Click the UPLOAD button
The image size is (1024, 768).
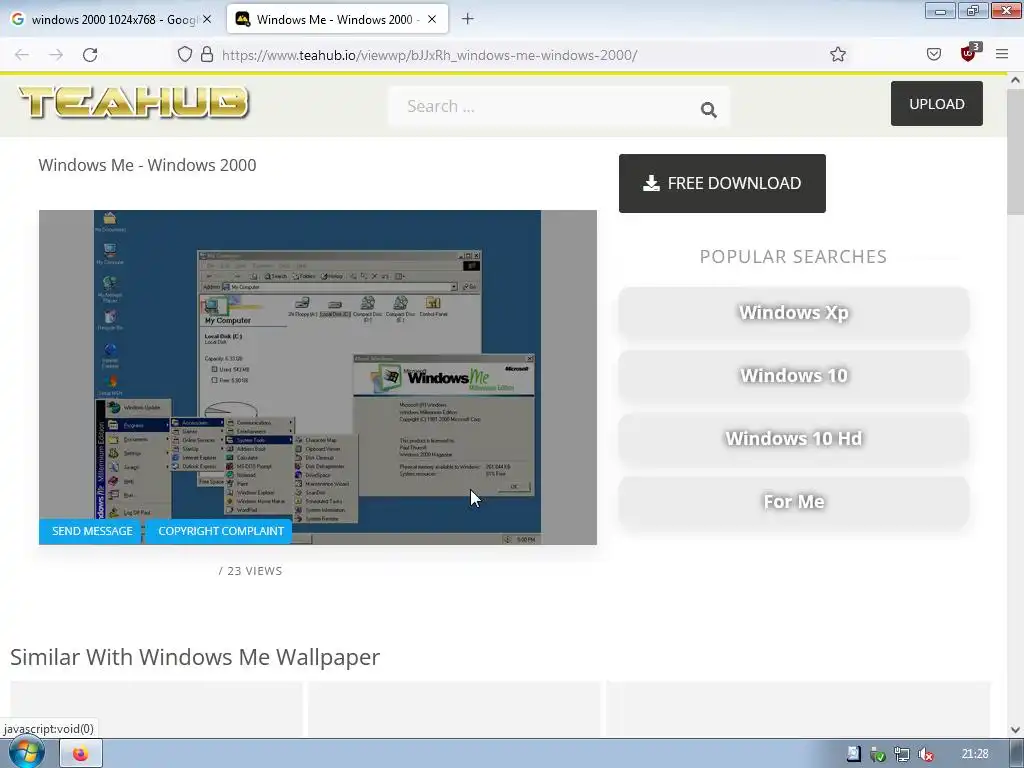click(x=936, y=104)
